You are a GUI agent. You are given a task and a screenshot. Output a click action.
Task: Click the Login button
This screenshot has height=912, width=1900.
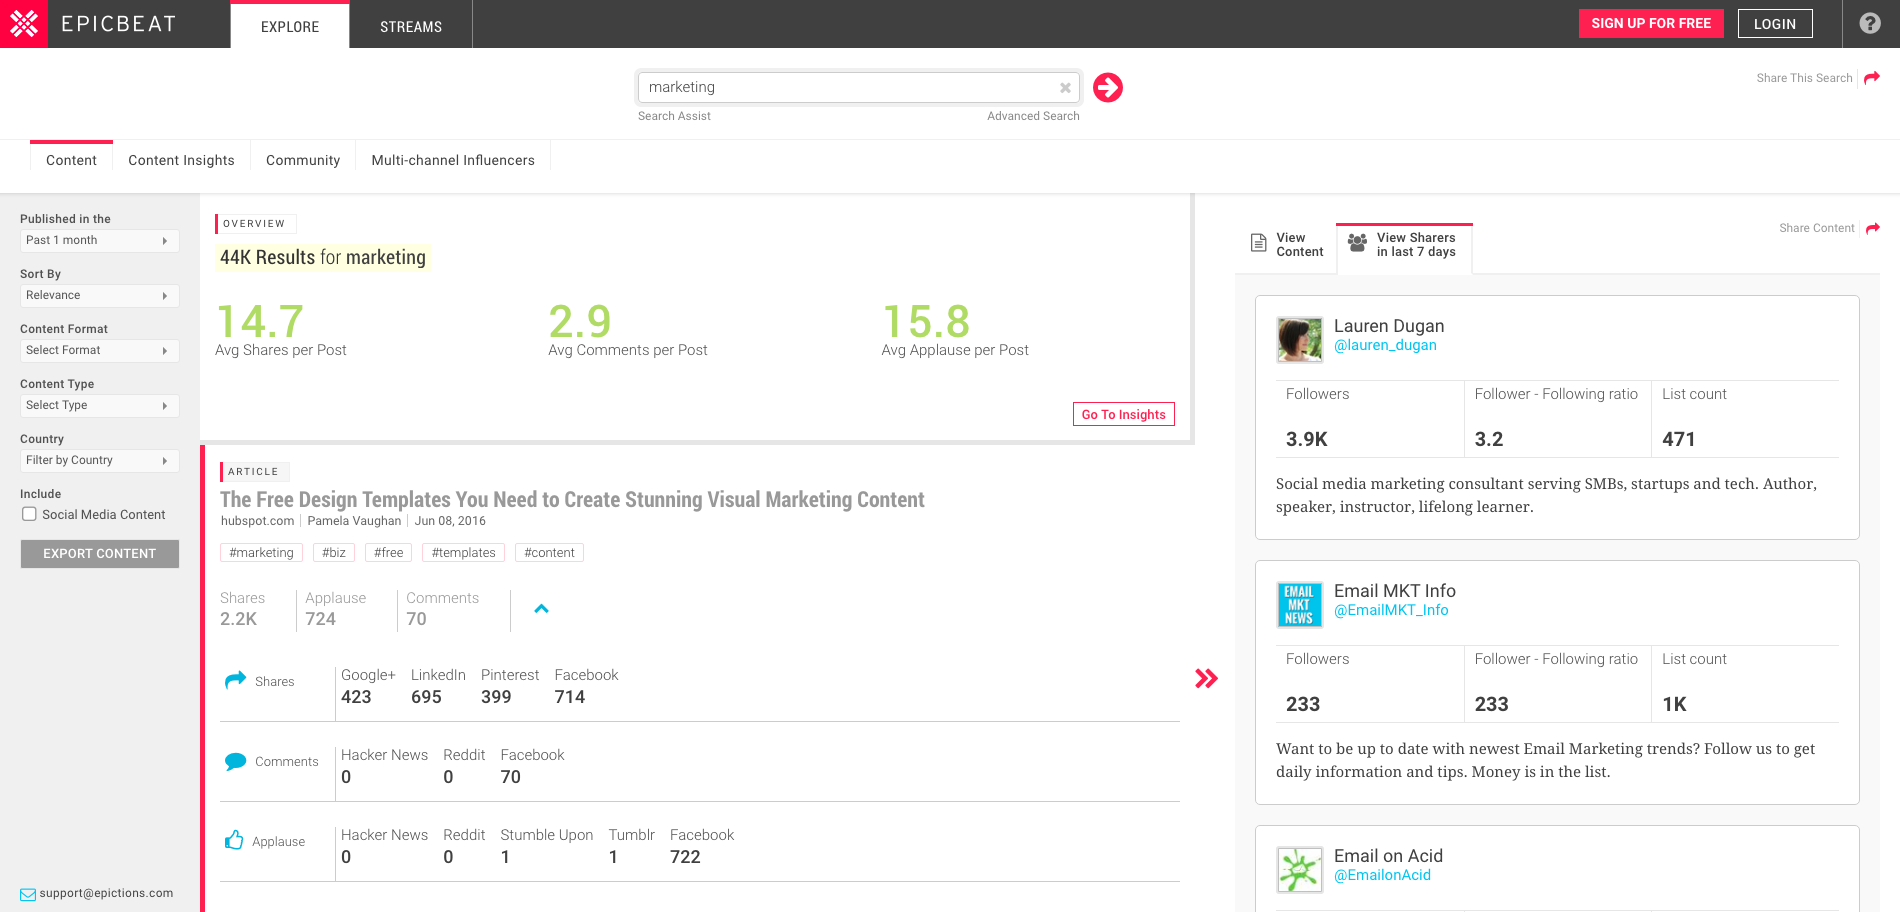(x=1775, y=24)
